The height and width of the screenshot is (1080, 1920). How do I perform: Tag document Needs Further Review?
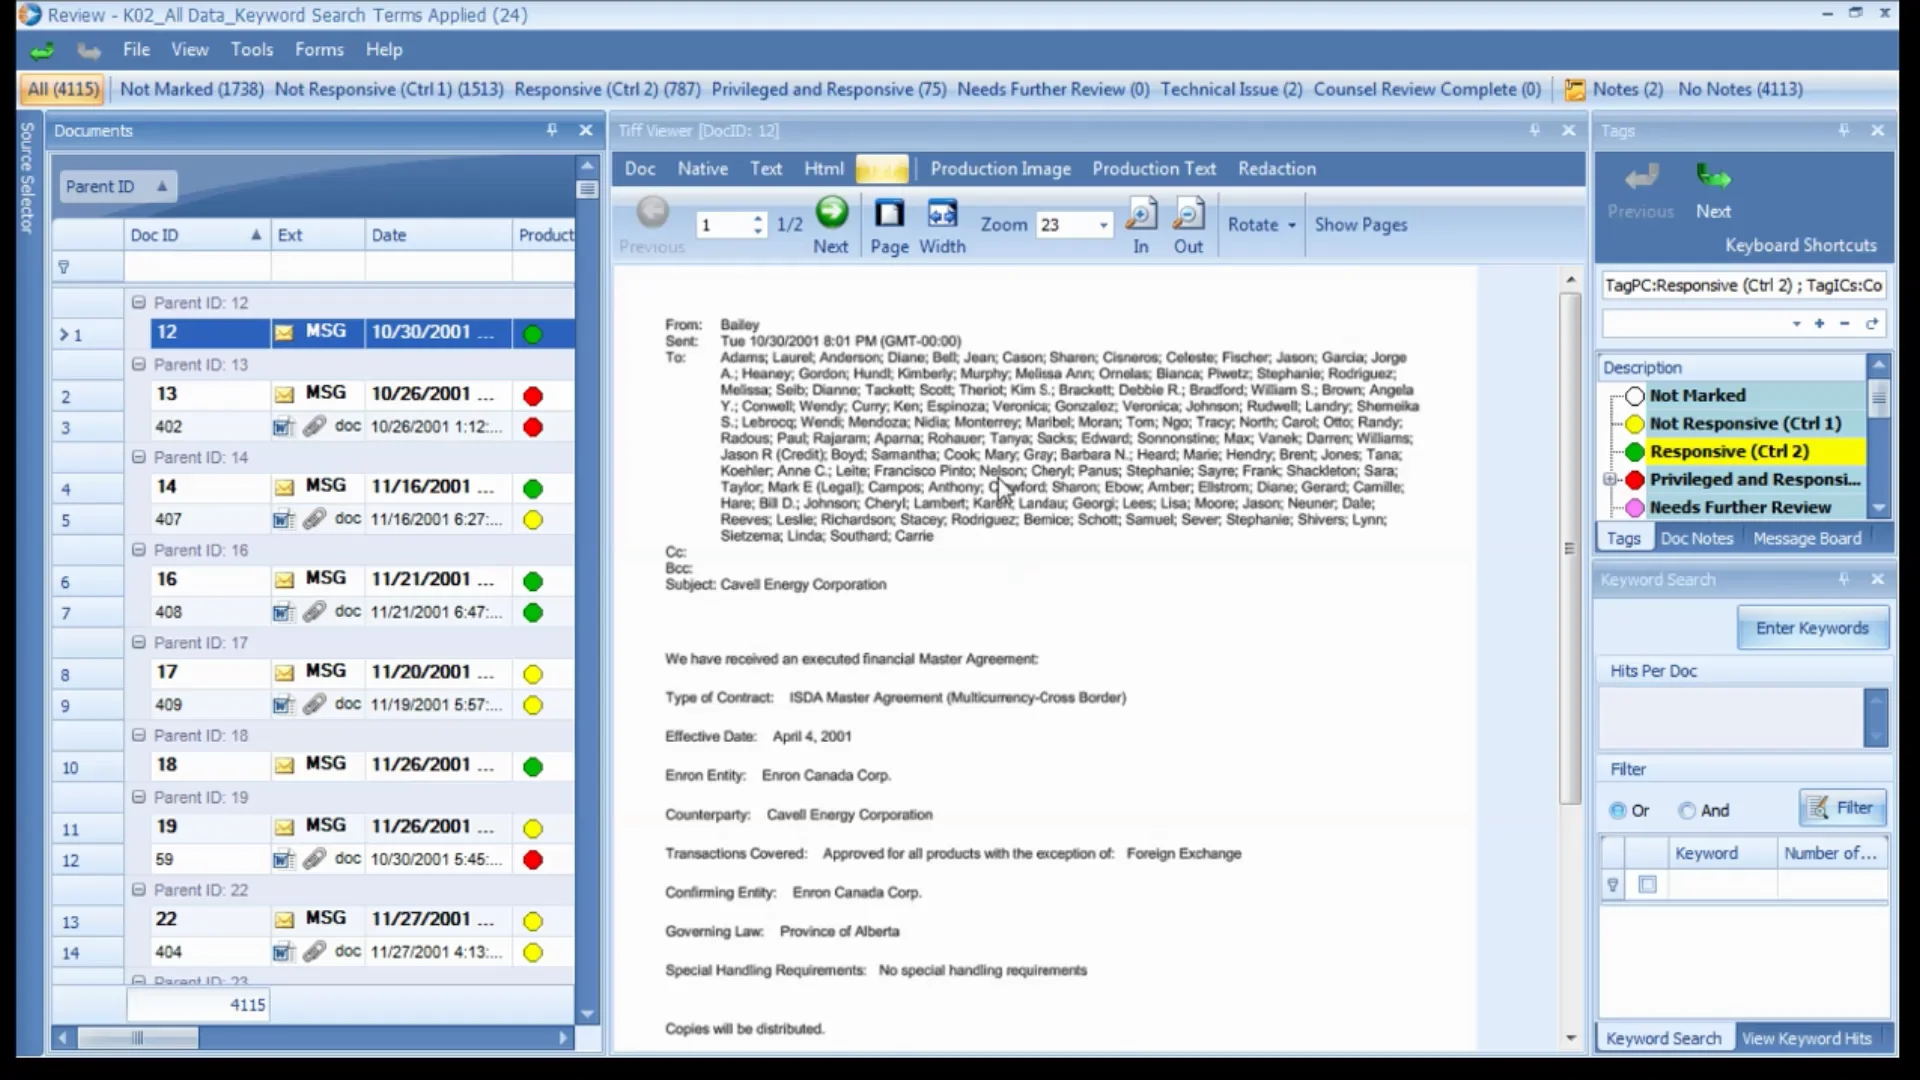pyautogui.click(x=1740, y=508)
